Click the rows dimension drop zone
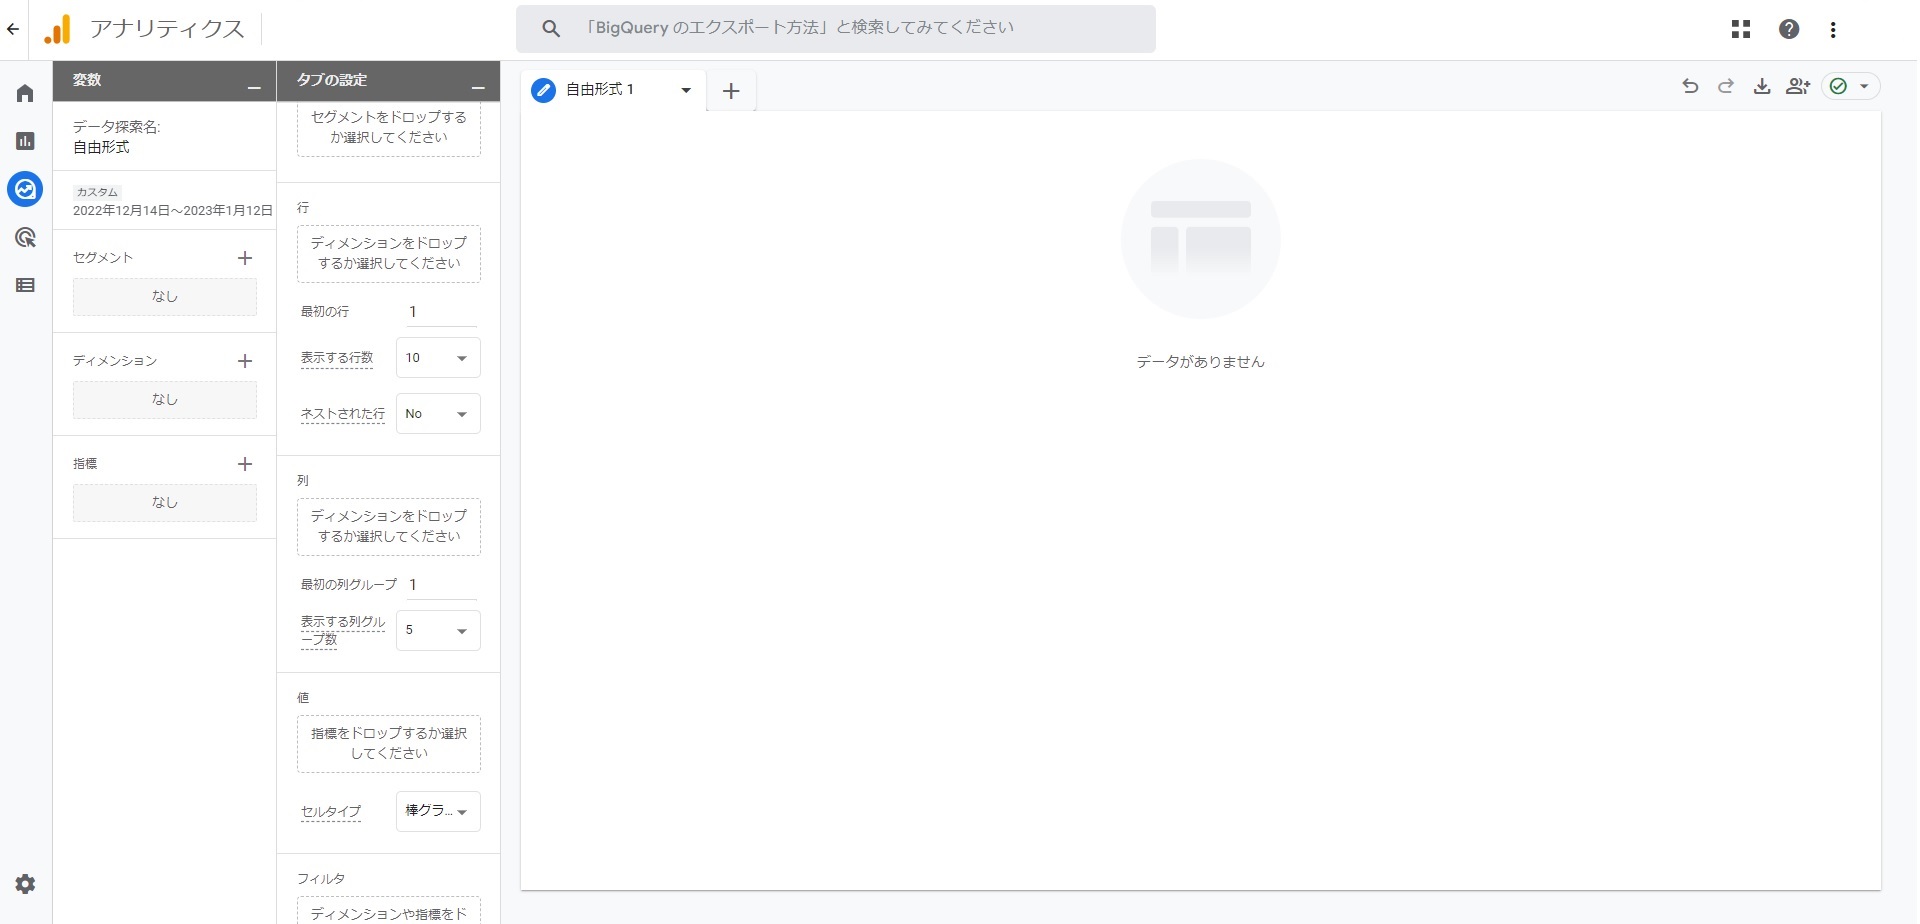Image resolution: width=1920 pixels, height=924 pixels. pos(389,253)
